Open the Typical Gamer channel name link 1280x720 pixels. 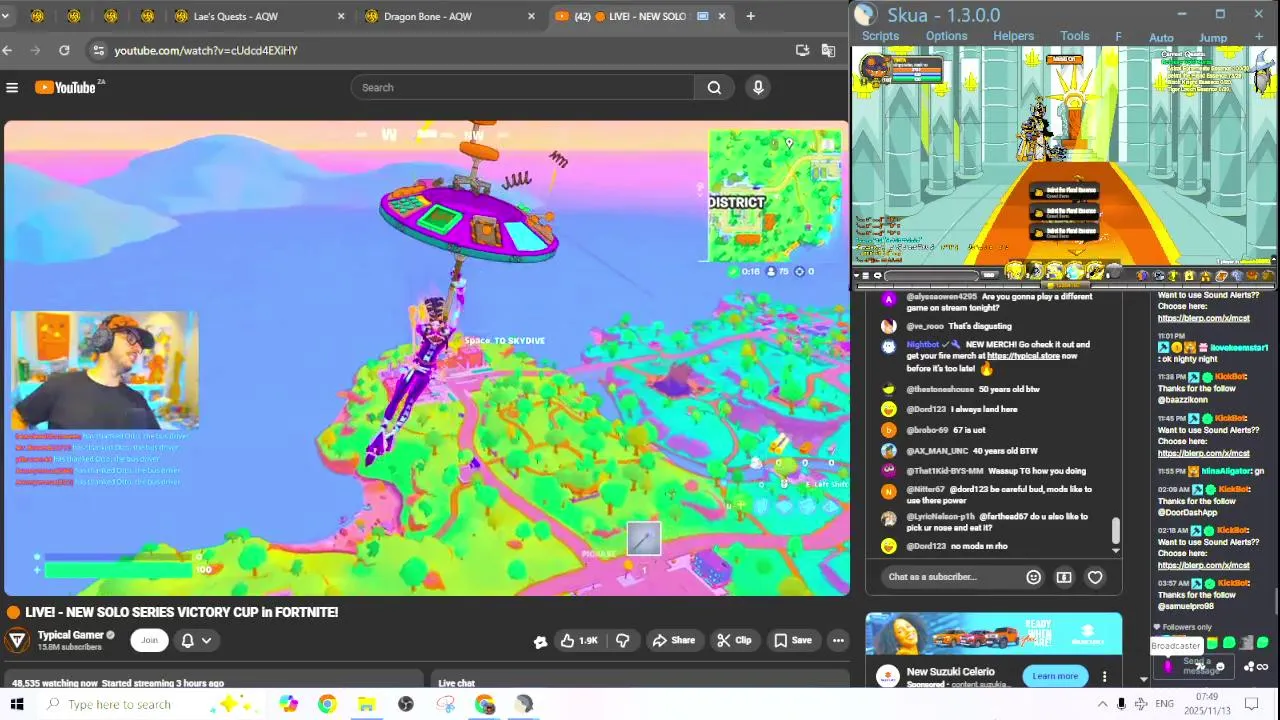pyautogui.click(x=70, y=635)
